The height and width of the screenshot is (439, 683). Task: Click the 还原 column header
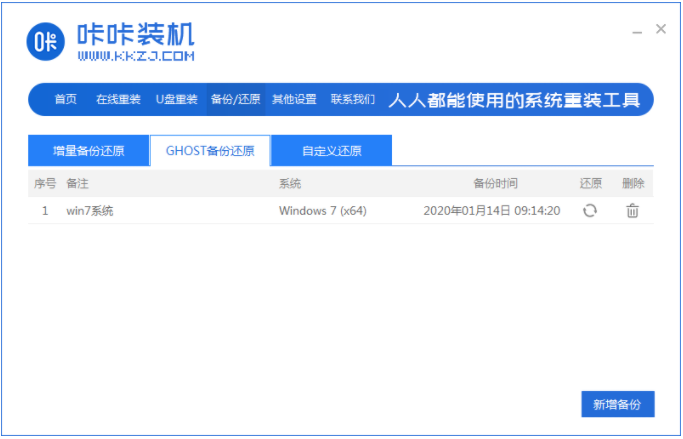tap(591, 183)
